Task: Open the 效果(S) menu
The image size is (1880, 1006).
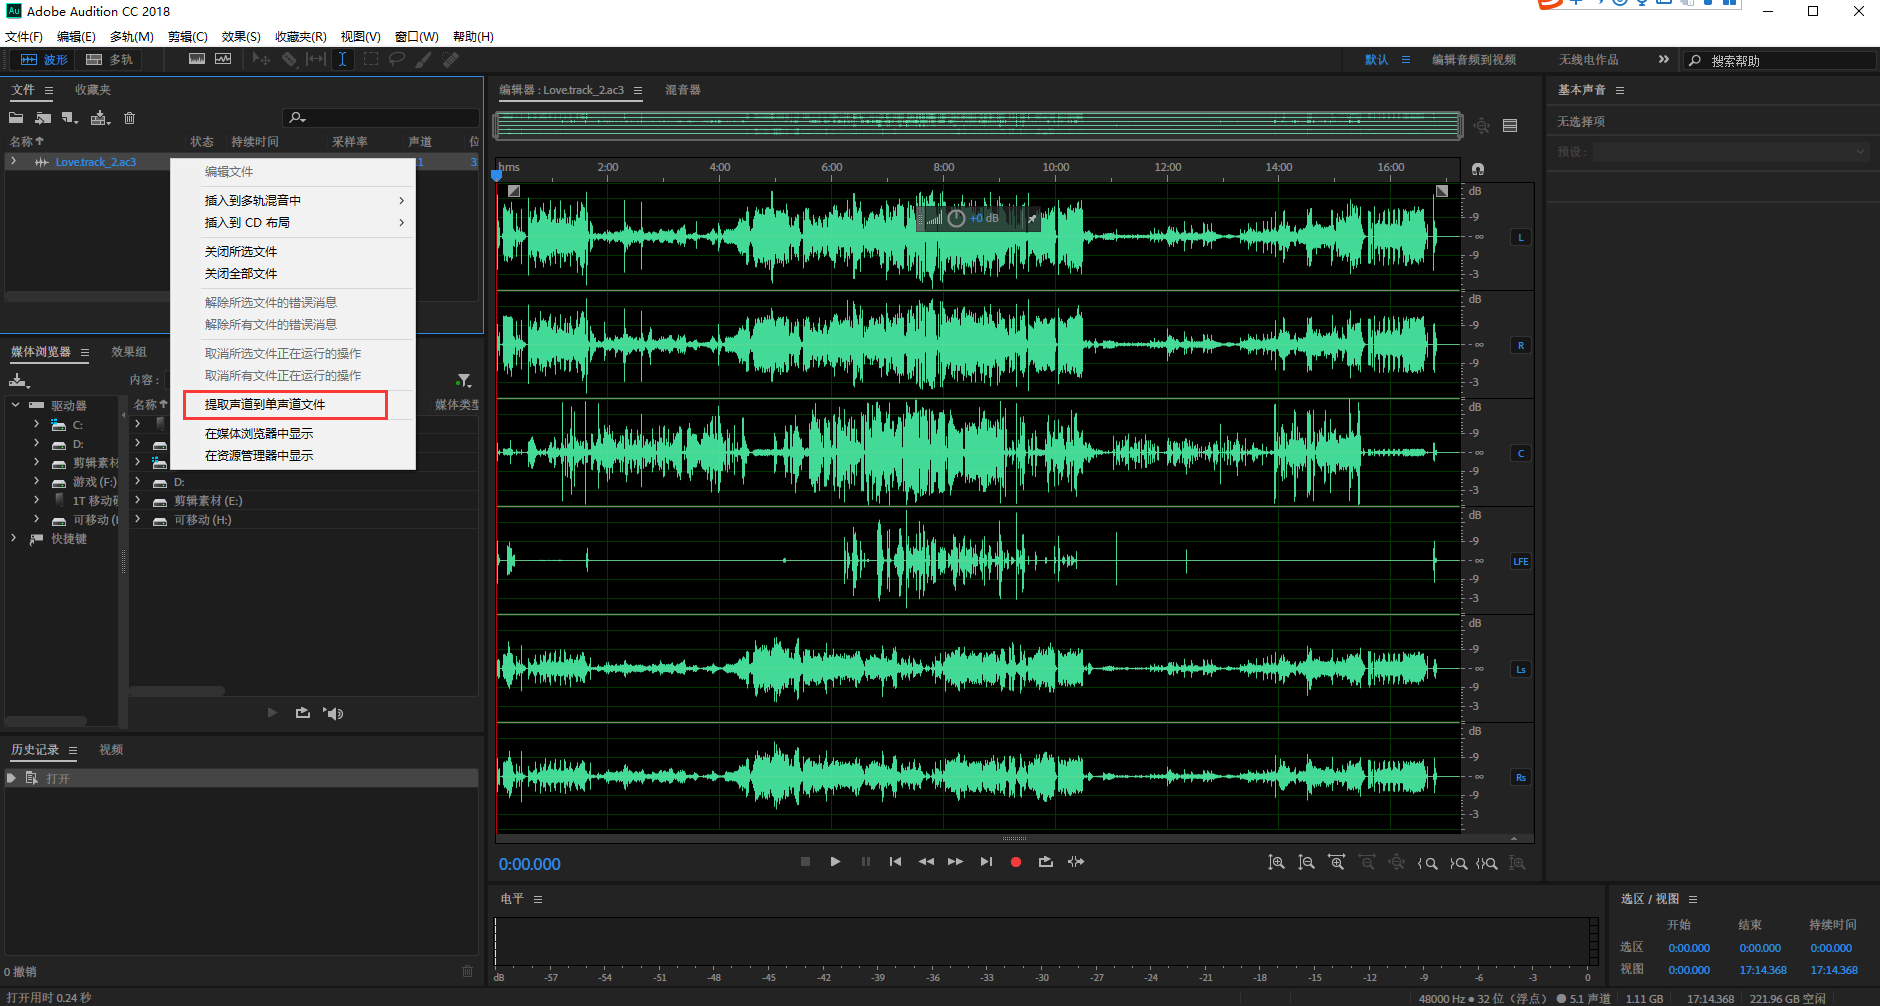Action: pos(241,36)
